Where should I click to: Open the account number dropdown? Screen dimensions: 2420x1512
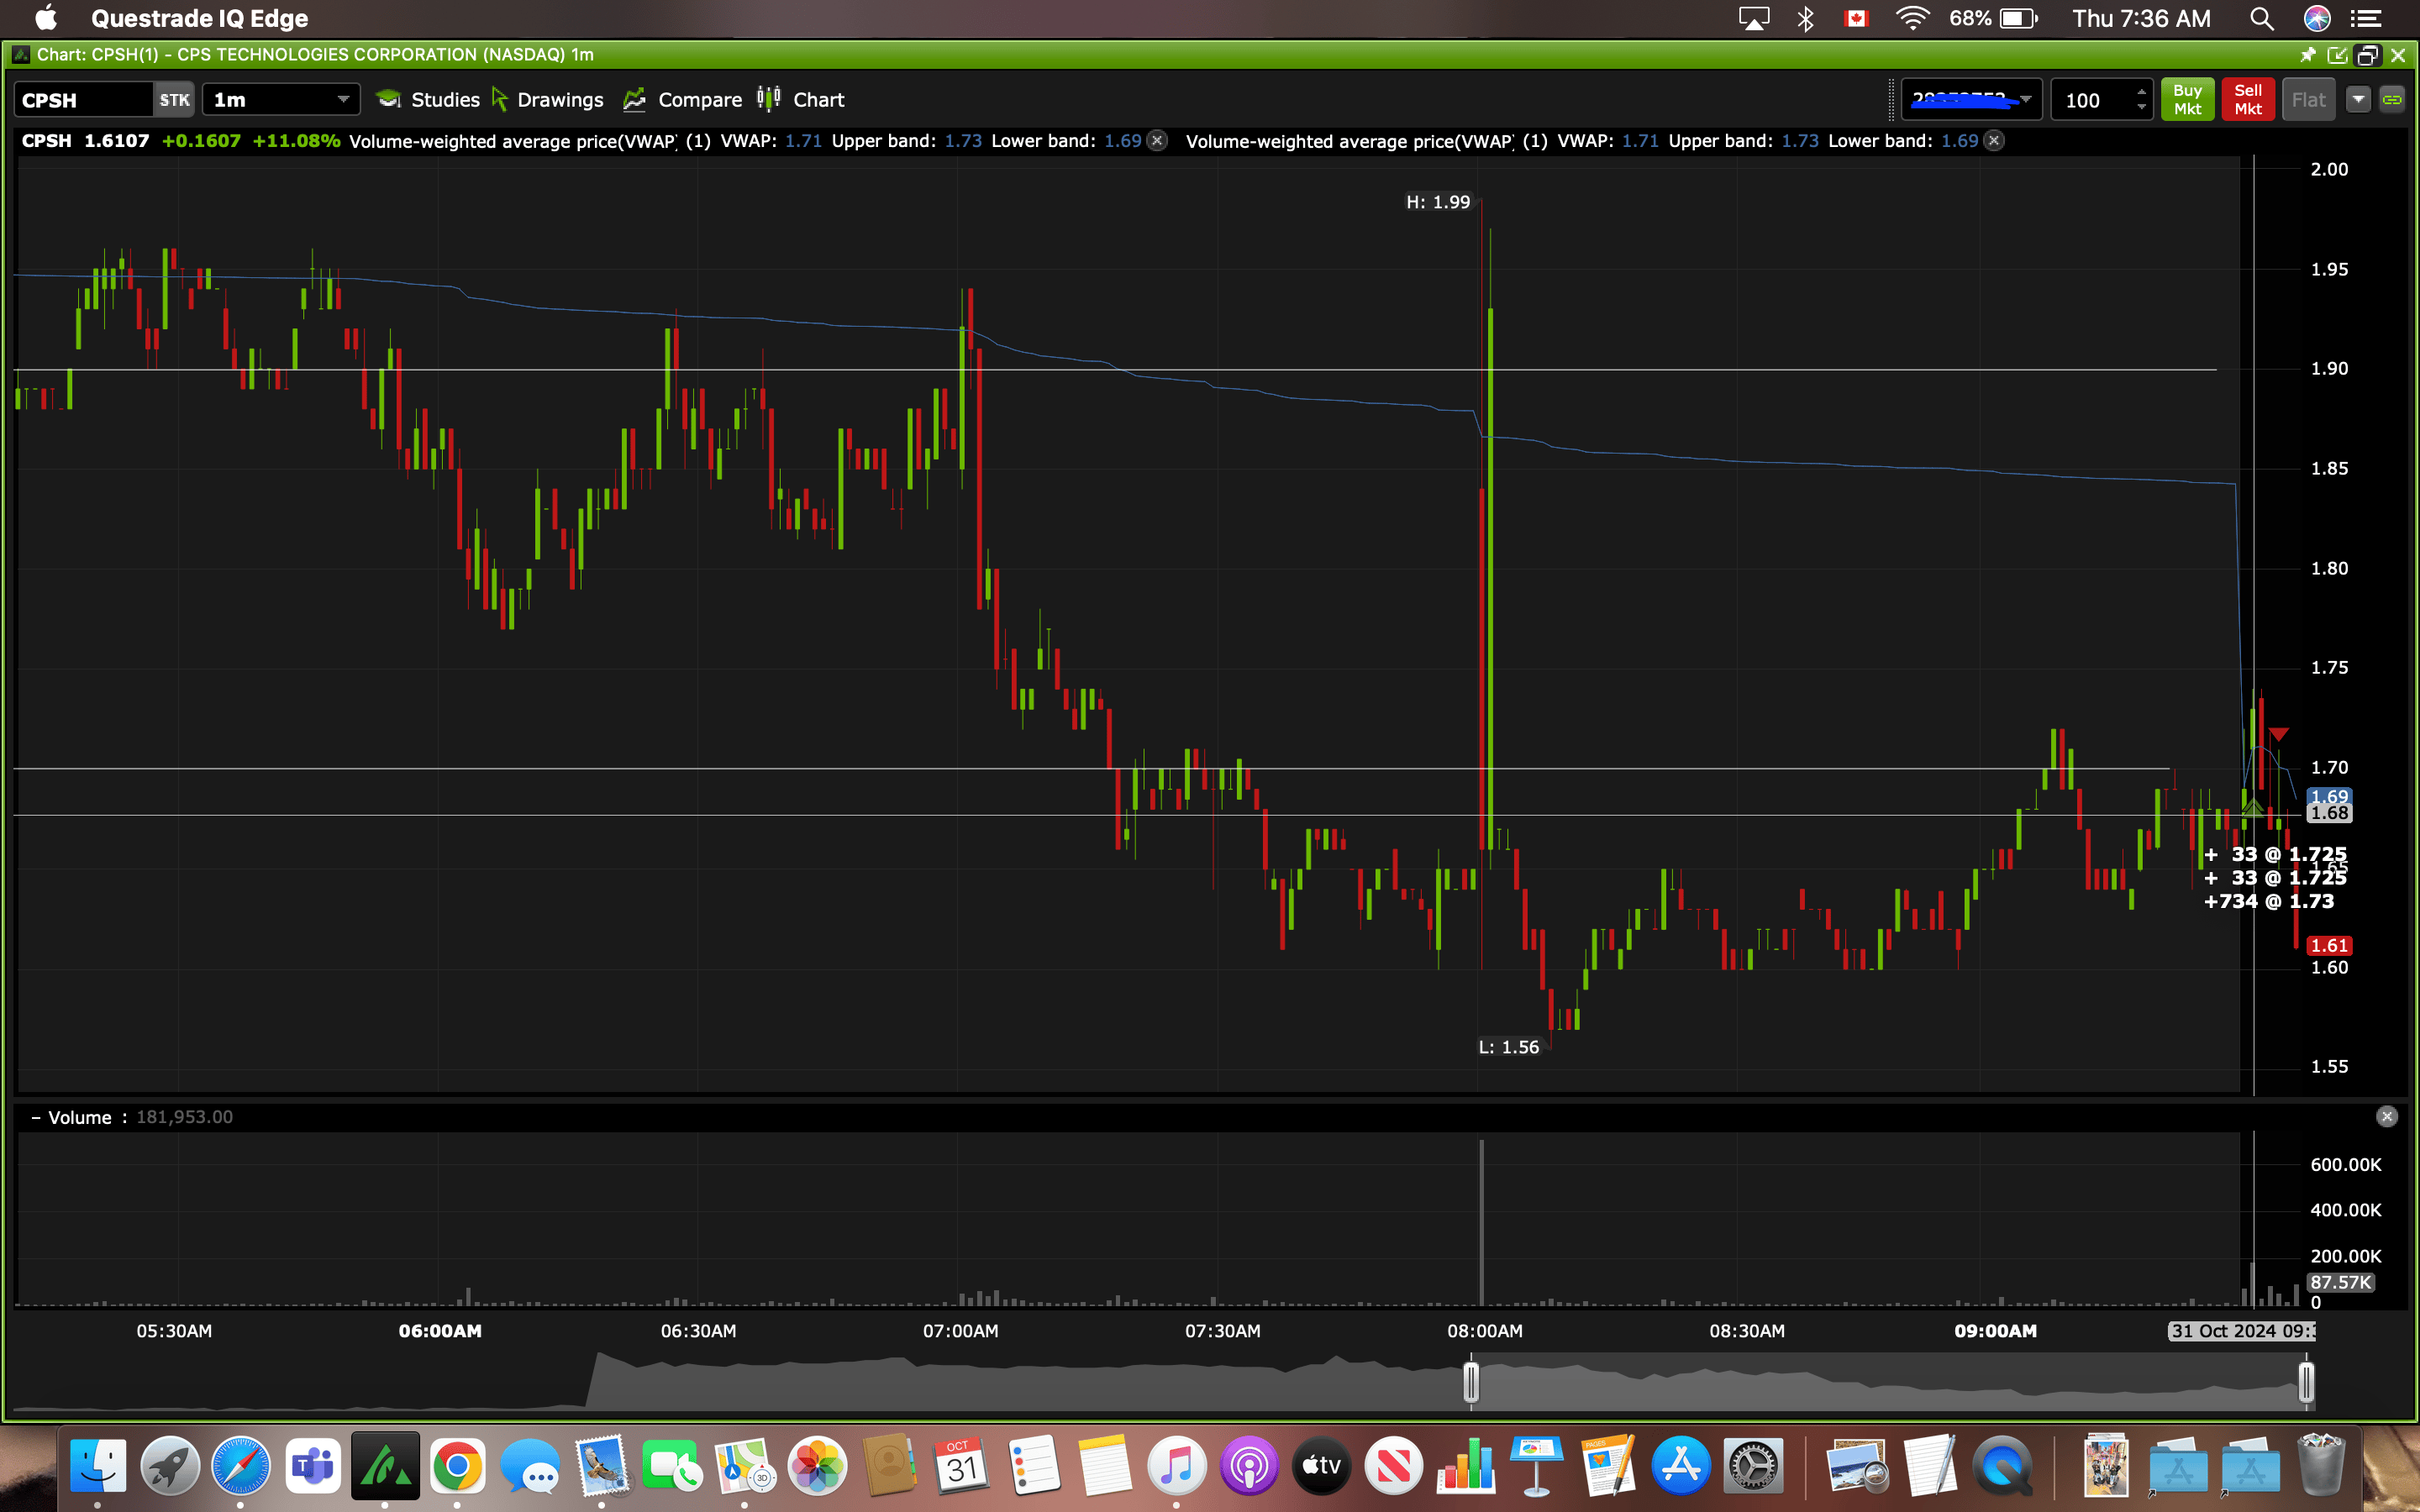[x=2025, y=99]
